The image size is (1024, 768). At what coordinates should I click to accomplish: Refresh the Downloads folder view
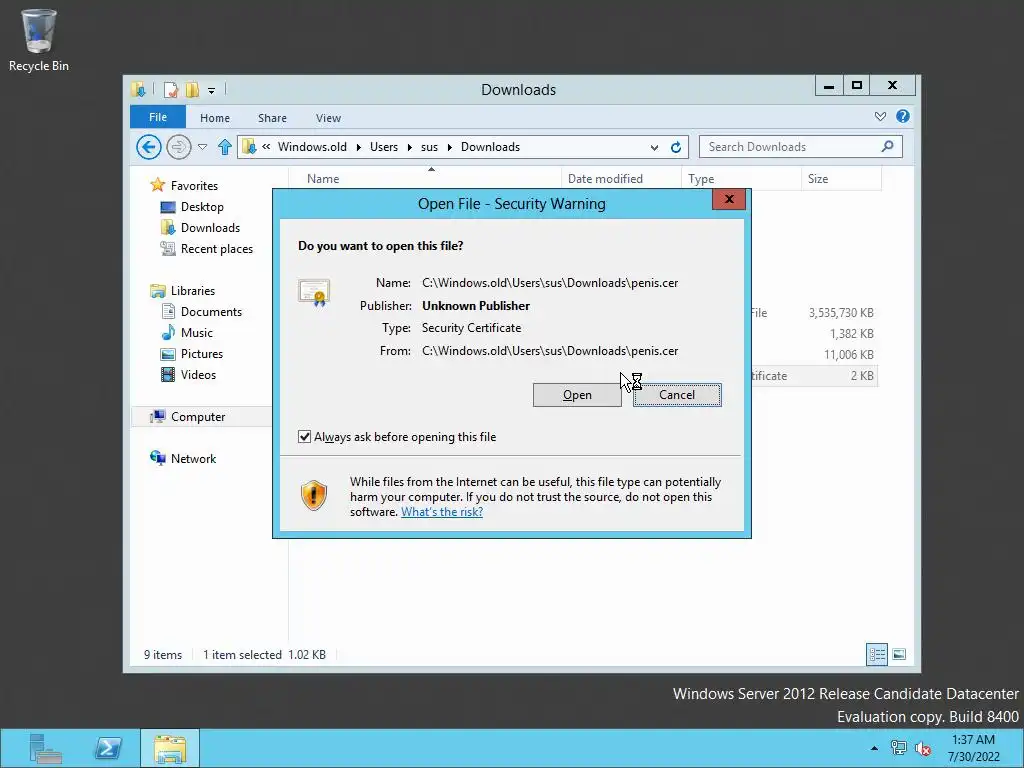coord(676,147)
